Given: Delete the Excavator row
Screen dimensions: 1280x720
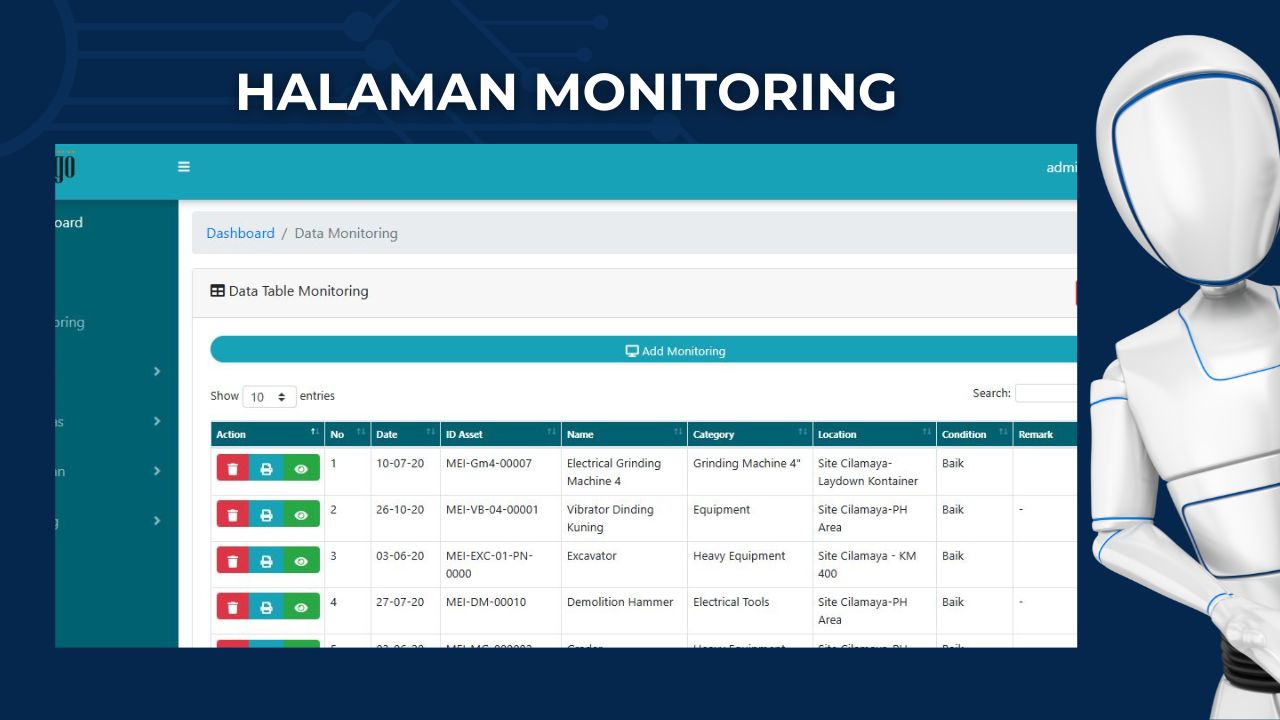Looking at the screenshot, I should [233, 561].
